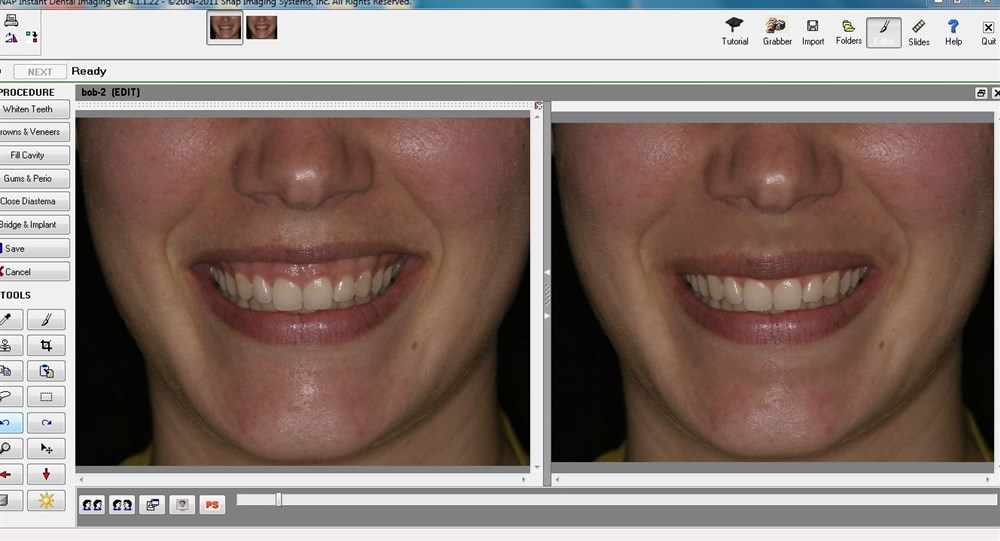Click the bottom slider handle
The height and width of the screenshot is (541, 1000).
[x=279, y=500]
